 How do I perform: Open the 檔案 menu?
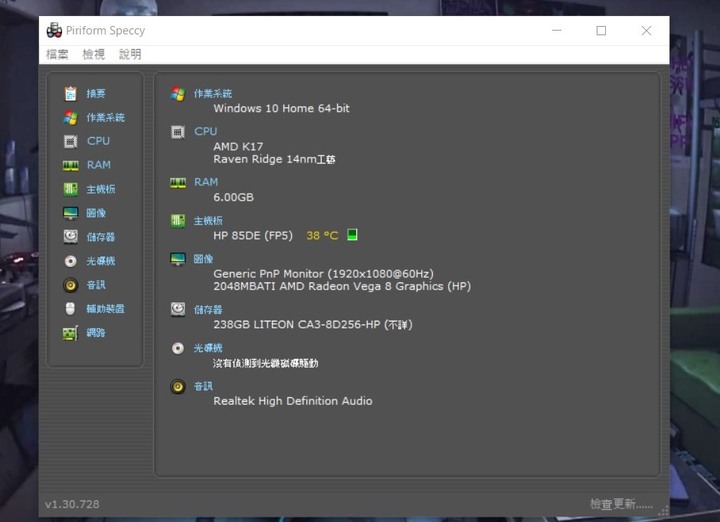[57, 54]
